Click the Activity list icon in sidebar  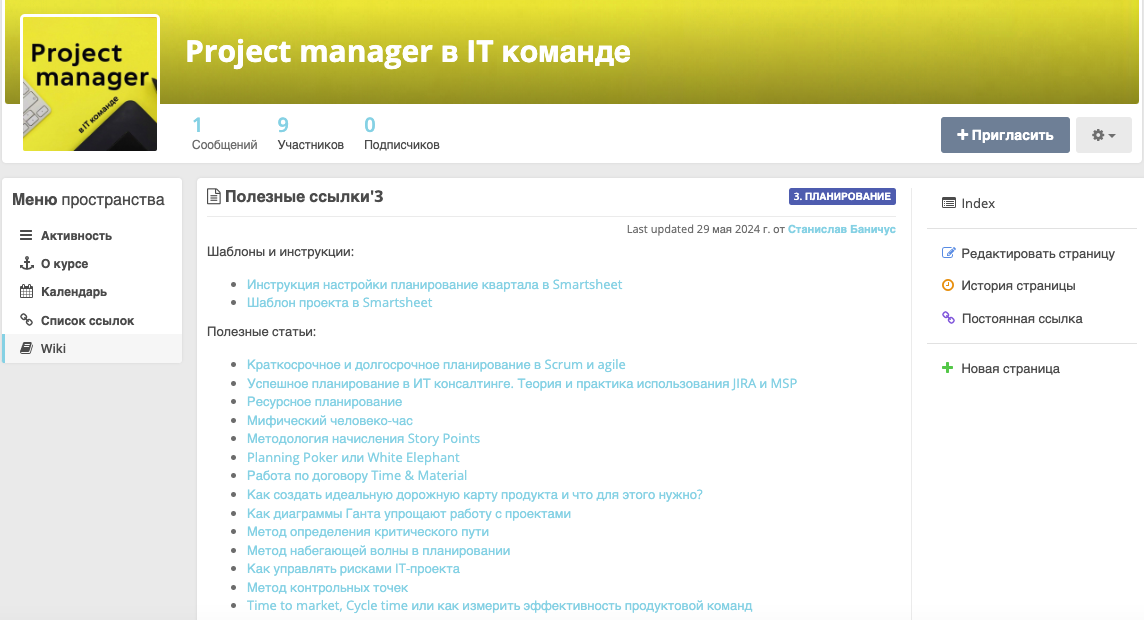(x=26, y=236)
